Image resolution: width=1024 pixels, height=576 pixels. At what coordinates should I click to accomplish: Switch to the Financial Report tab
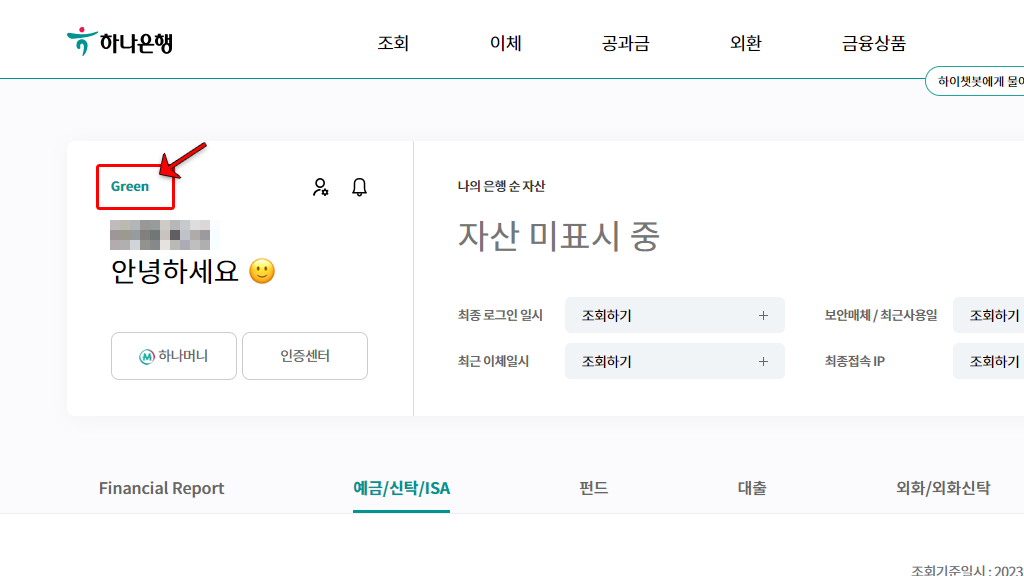click(161, 488)
